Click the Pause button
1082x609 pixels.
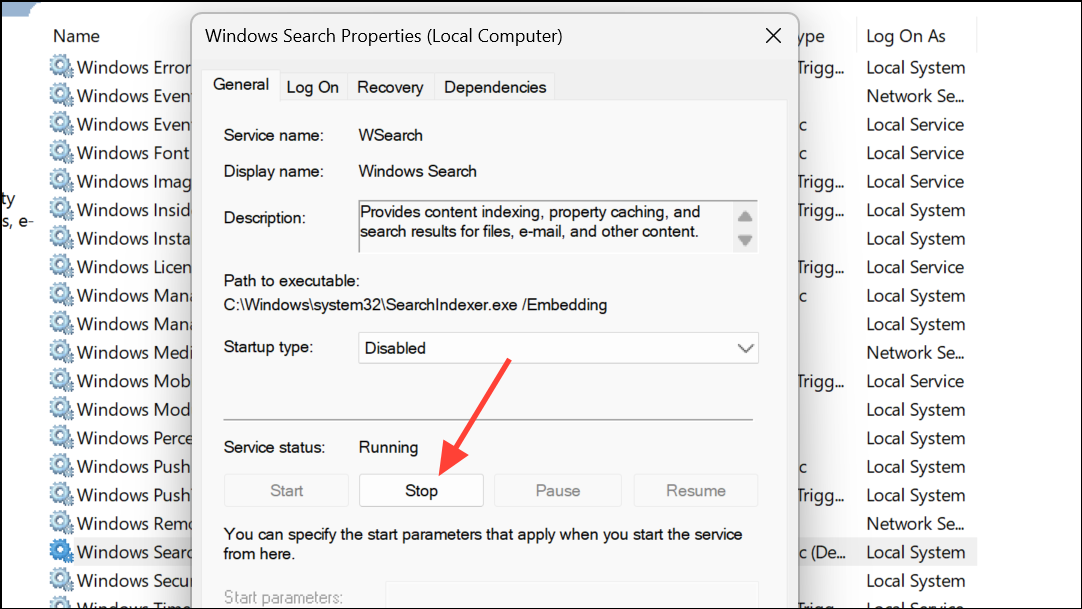558,490
